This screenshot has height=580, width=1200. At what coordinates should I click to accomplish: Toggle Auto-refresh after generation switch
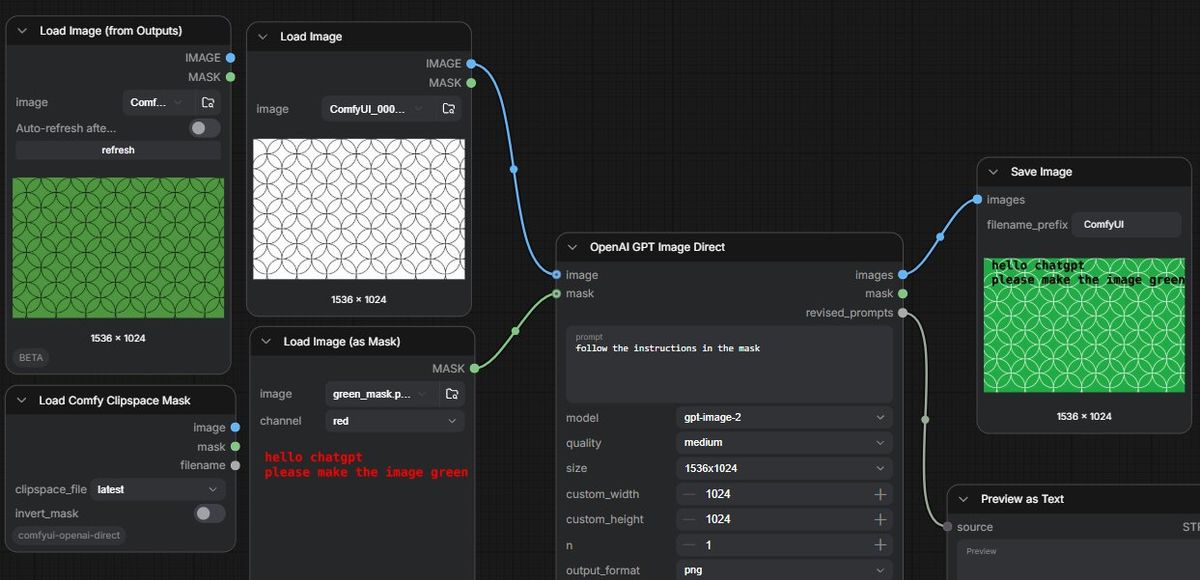click(x=205, y=128)
